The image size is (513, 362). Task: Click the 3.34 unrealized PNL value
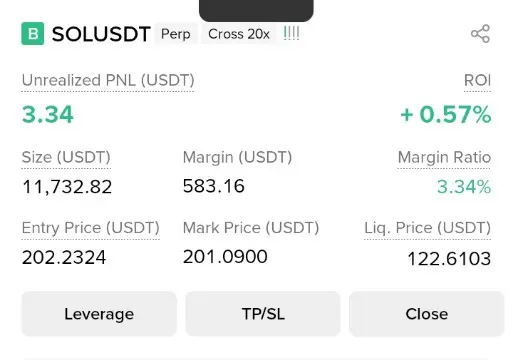(48, 114)
